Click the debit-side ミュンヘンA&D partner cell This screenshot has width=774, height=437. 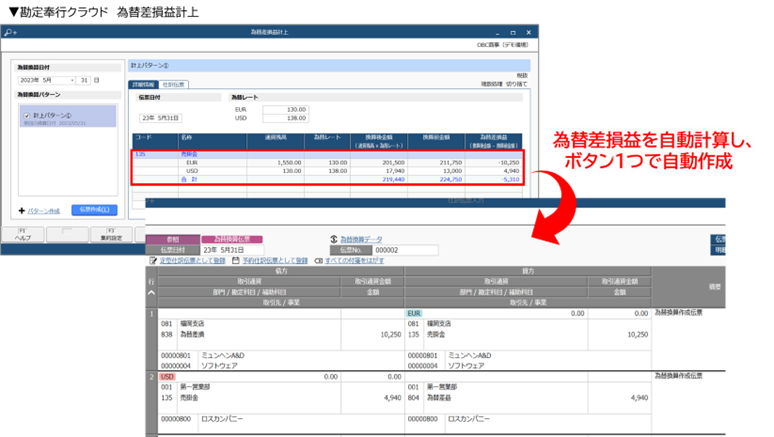(x=223, y=356)
